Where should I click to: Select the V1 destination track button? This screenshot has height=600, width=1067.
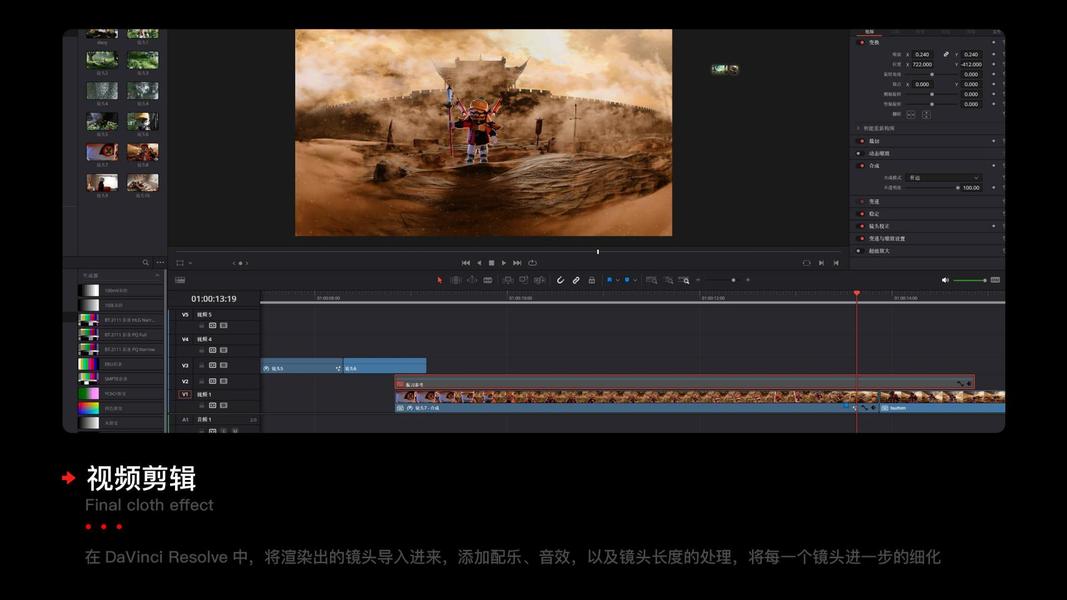click(185, 394)
